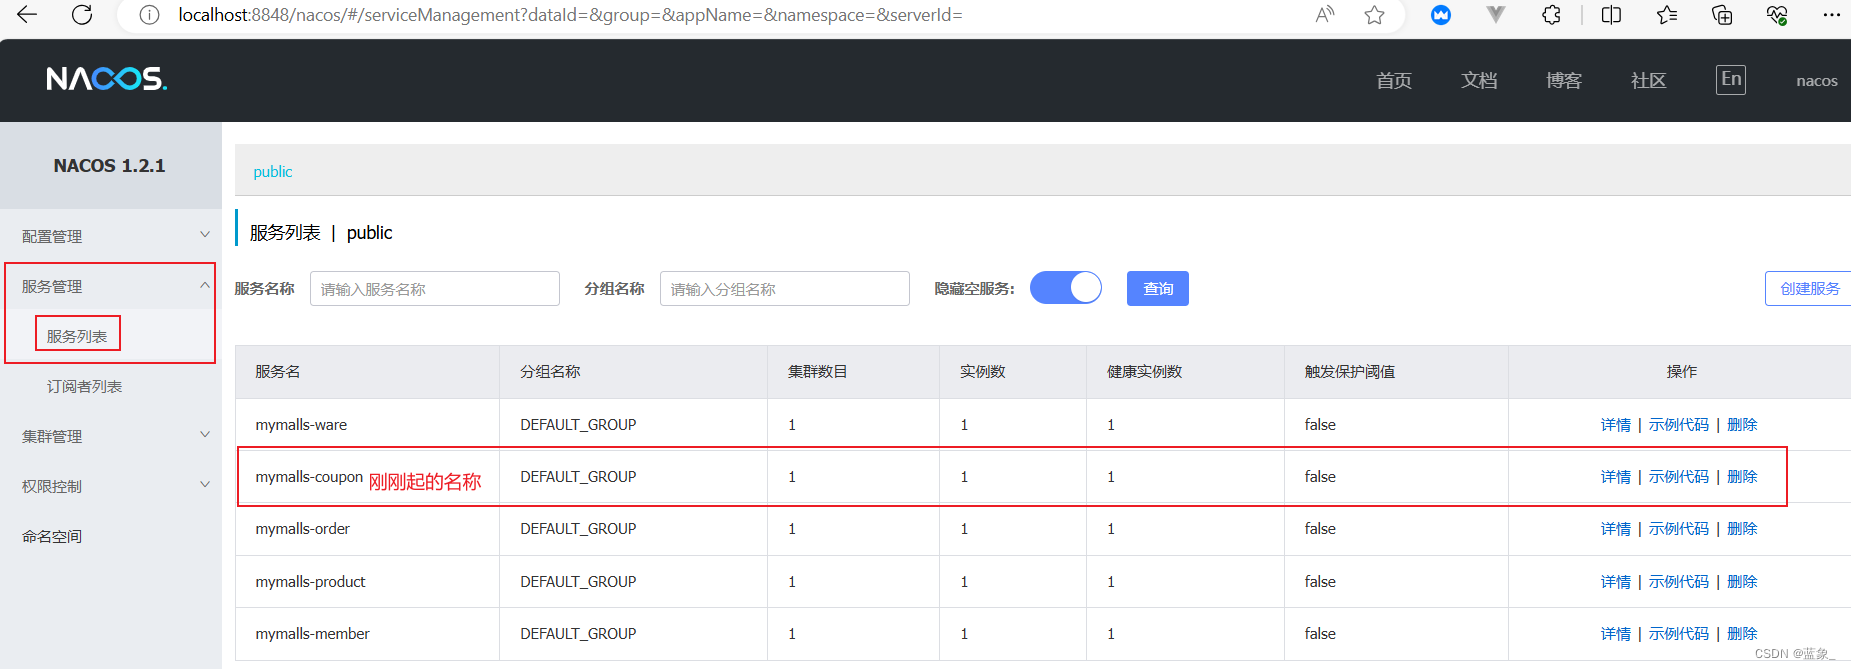Open the favorites list icon
Image resolution: width=1851 pixels, height=669 pixels.
(1667, 14)
